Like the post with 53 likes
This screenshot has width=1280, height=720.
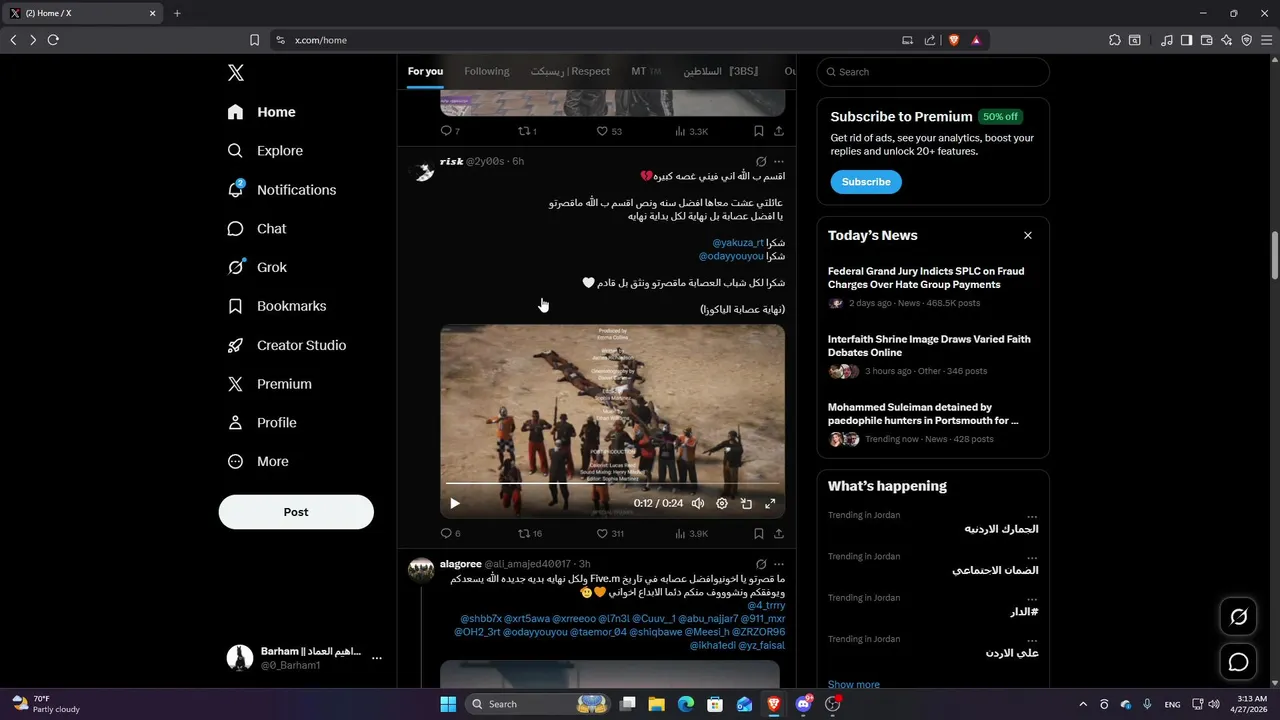(x=609, y=131)
